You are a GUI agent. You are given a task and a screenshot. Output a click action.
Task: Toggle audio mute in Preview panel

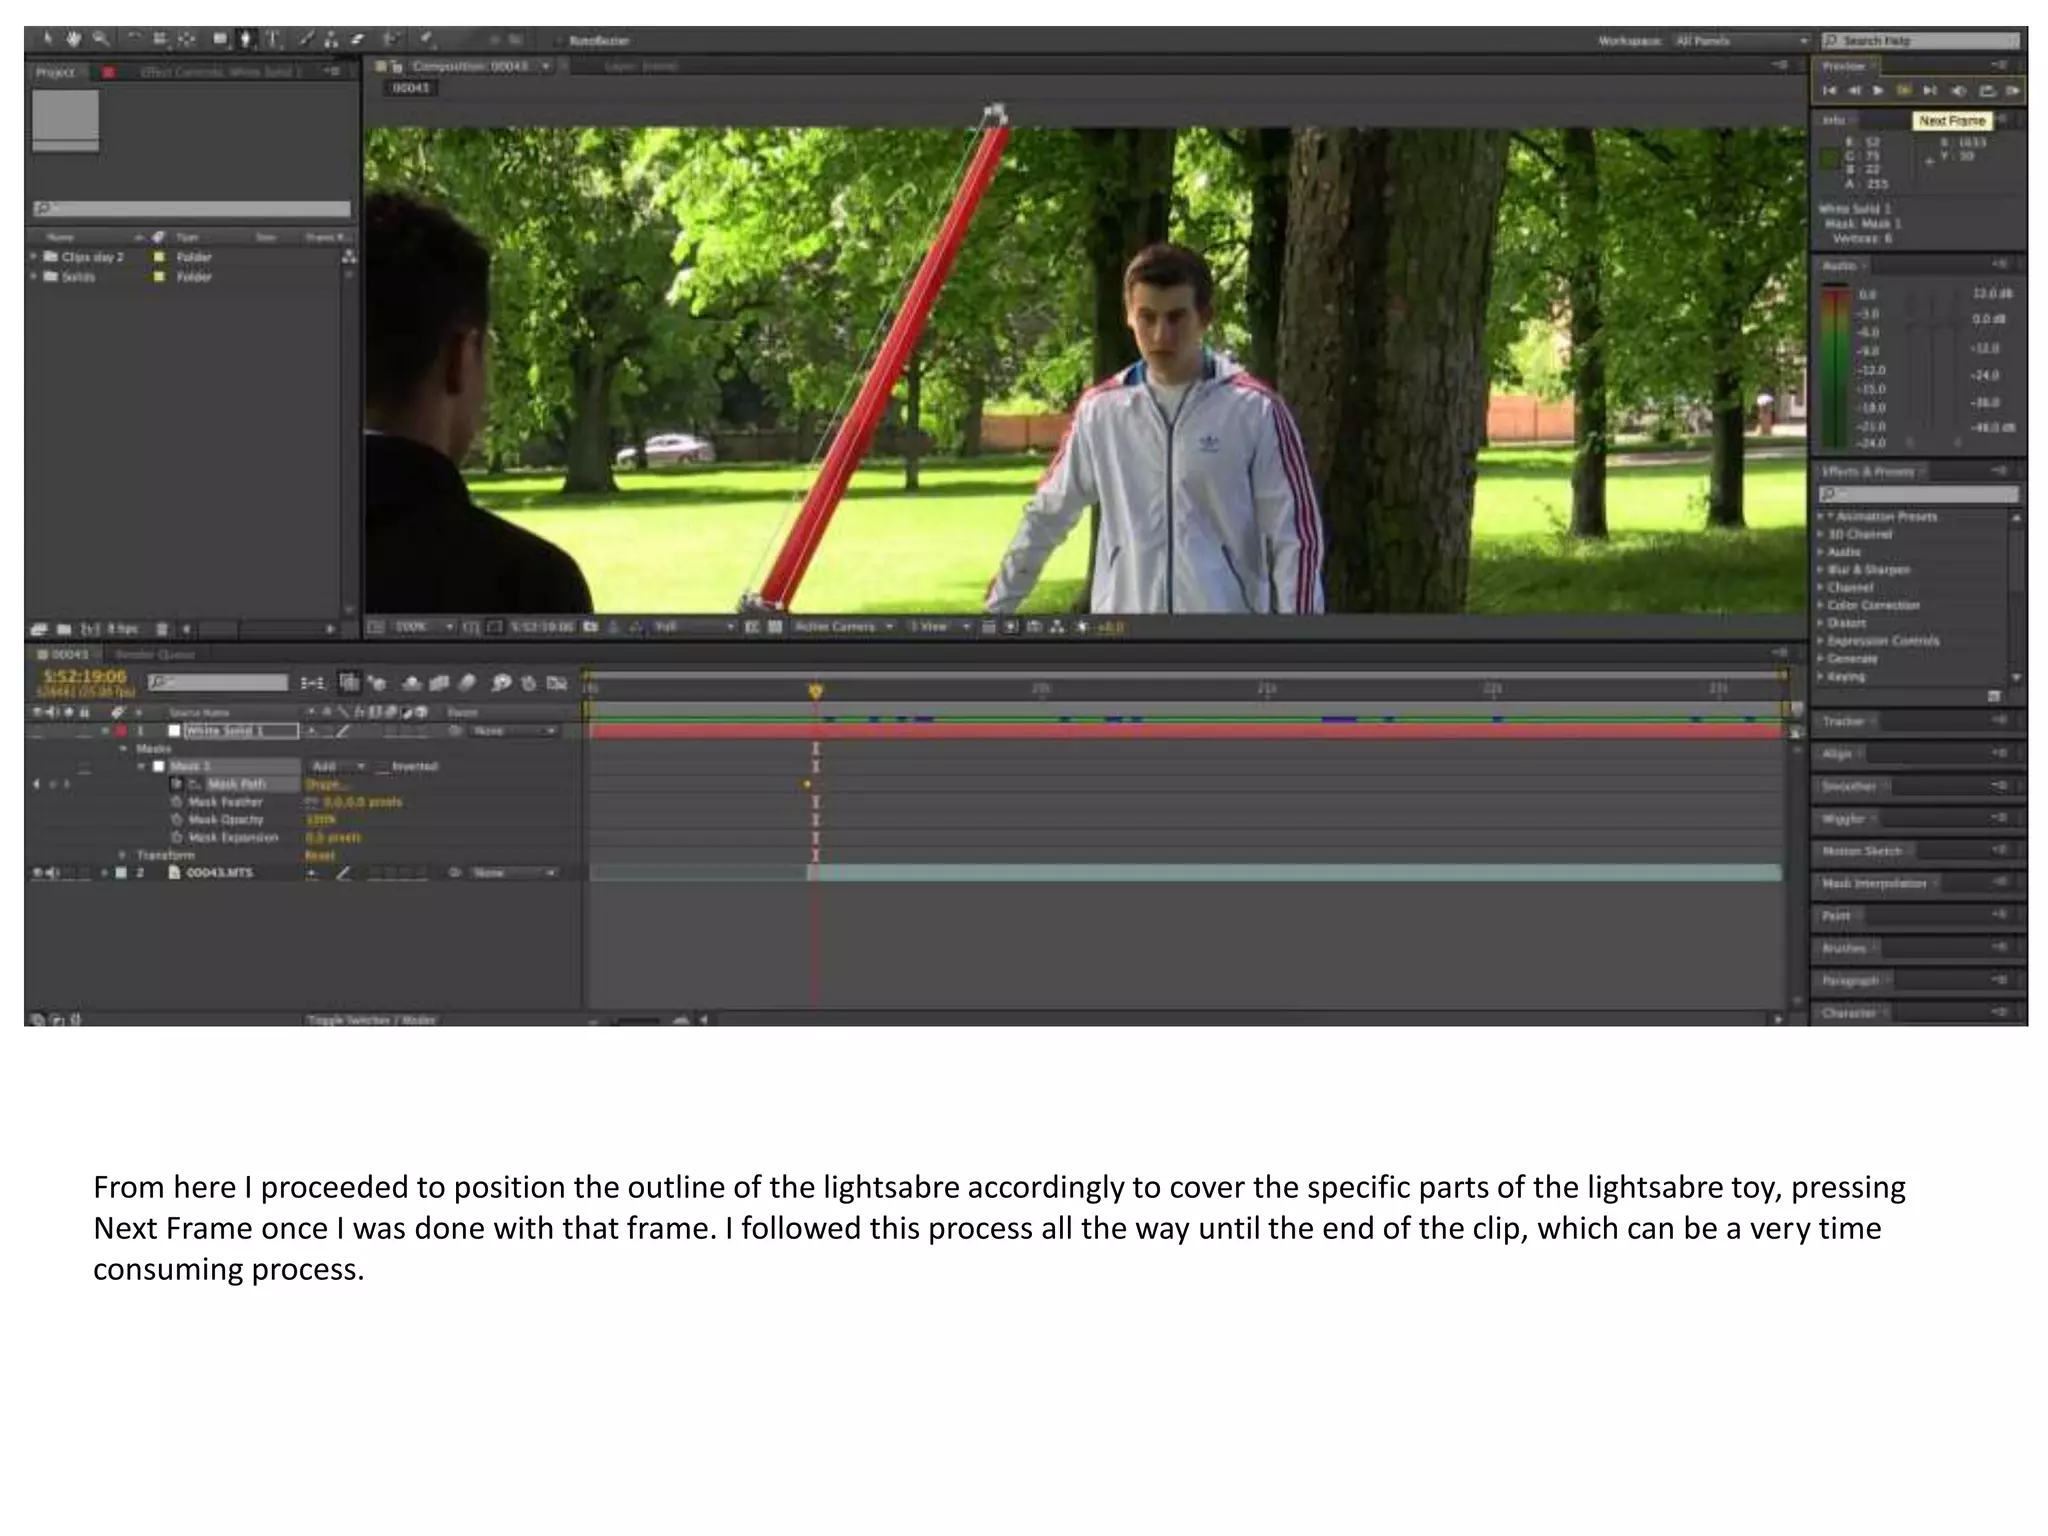(x=1959, y=91)
